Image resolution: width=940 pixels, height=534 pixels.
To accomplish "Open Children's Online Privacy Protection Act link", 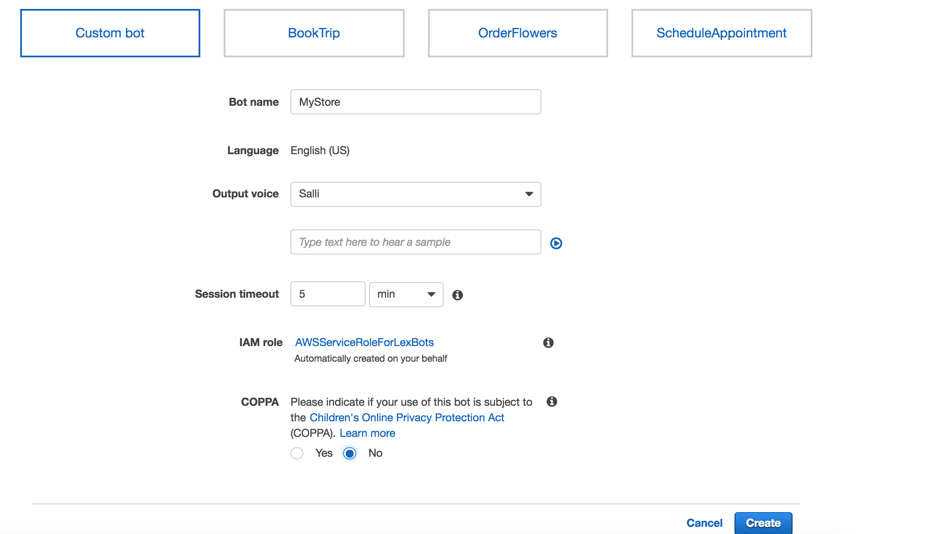I will pyautogui.click(x=406, y=418).
